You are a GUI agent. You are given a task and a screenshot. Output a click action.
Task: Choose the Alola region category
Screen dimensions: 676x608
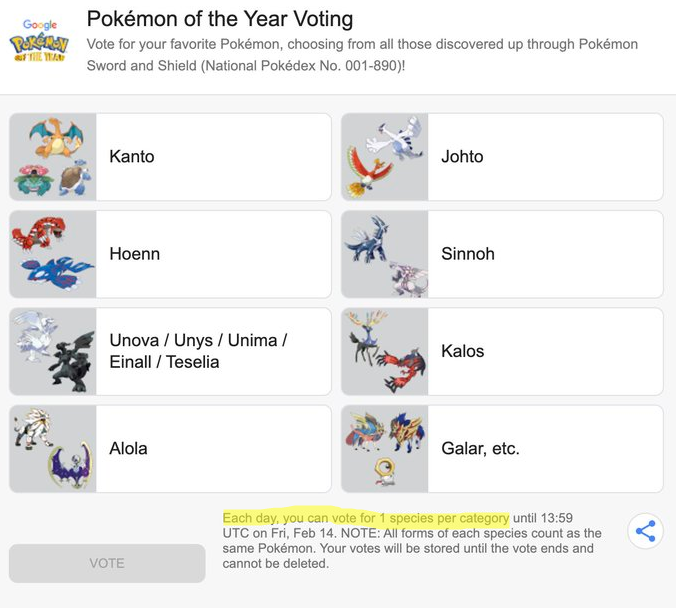pyautogui.click(x=170, y=449)
